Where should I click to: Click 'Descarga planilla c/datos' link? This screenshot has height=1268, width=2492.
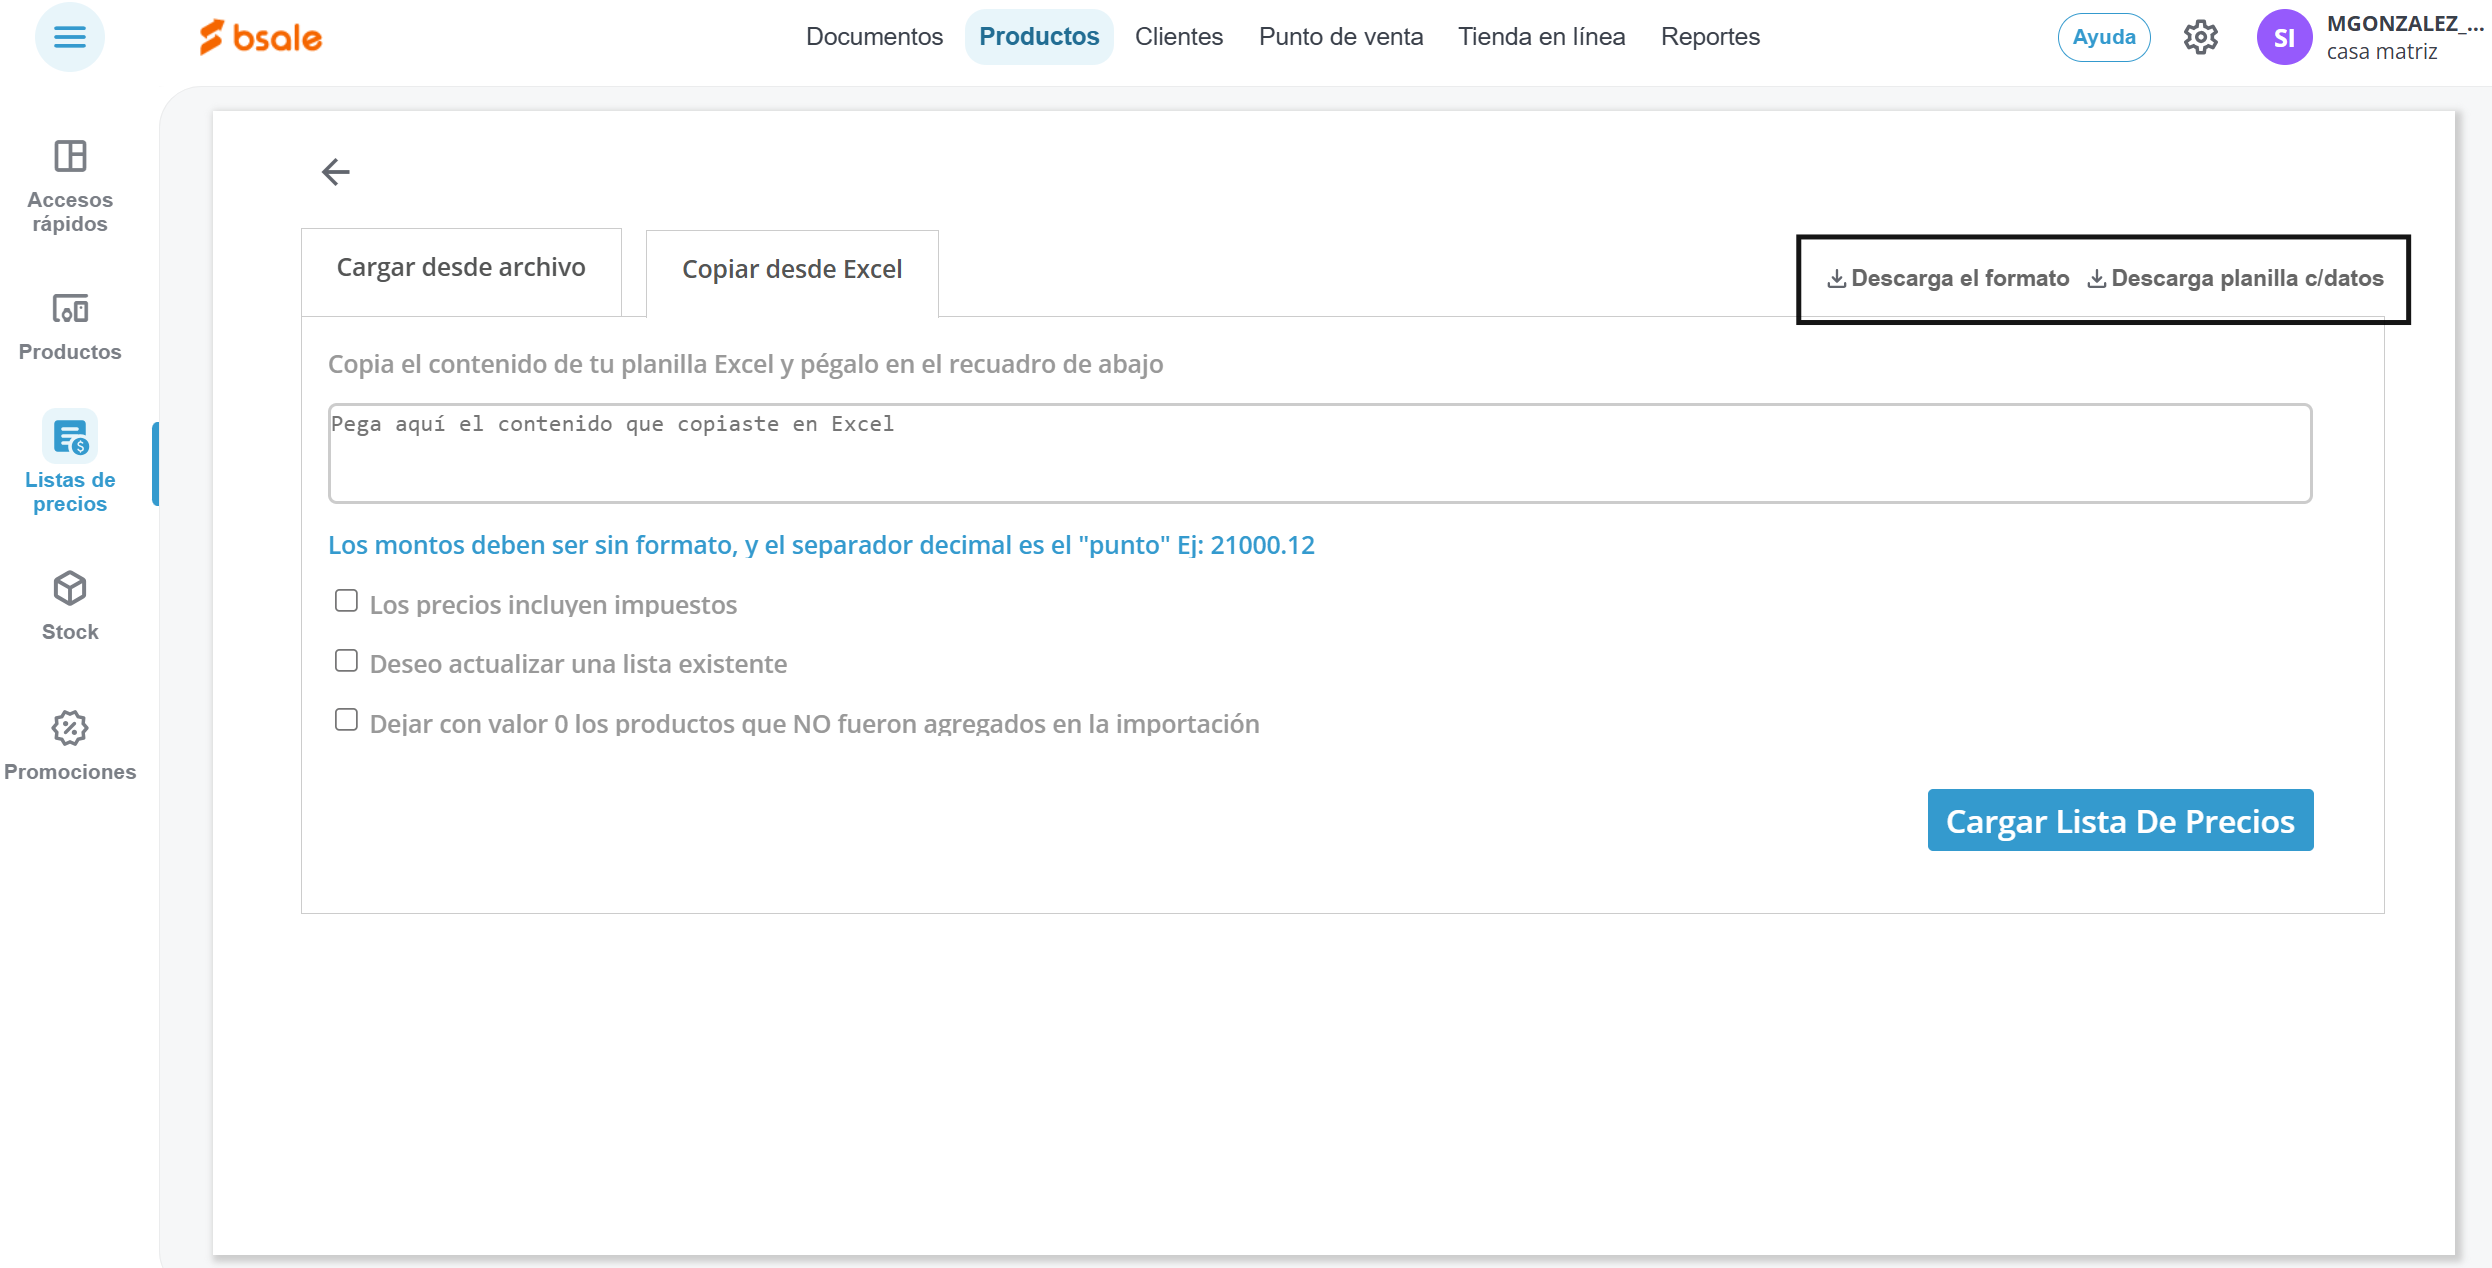click(2235, 279)
